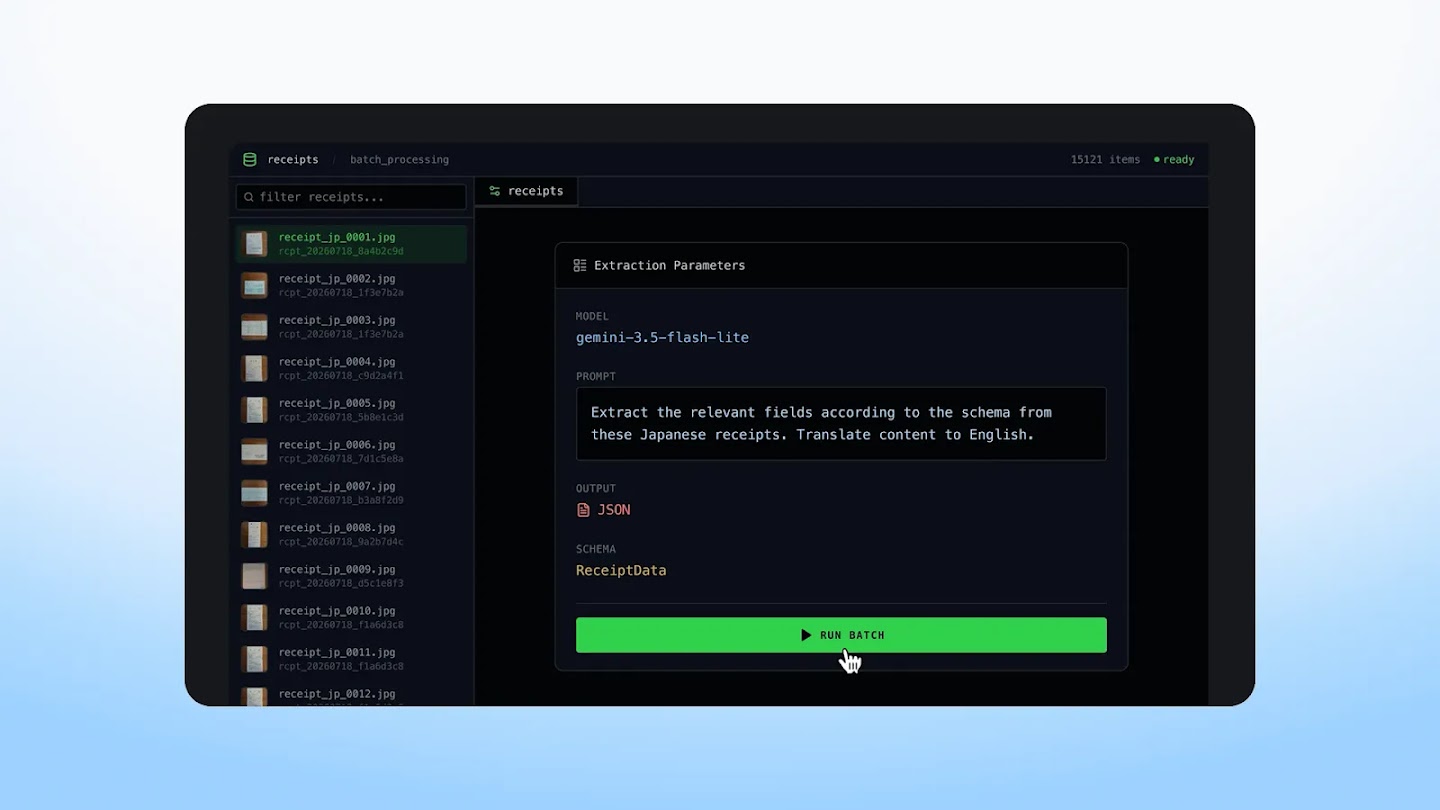Click the file name receipt_jp_0012.jpg
The height and width of the screenshot is (810, 1440).
[x=337, y=694]
